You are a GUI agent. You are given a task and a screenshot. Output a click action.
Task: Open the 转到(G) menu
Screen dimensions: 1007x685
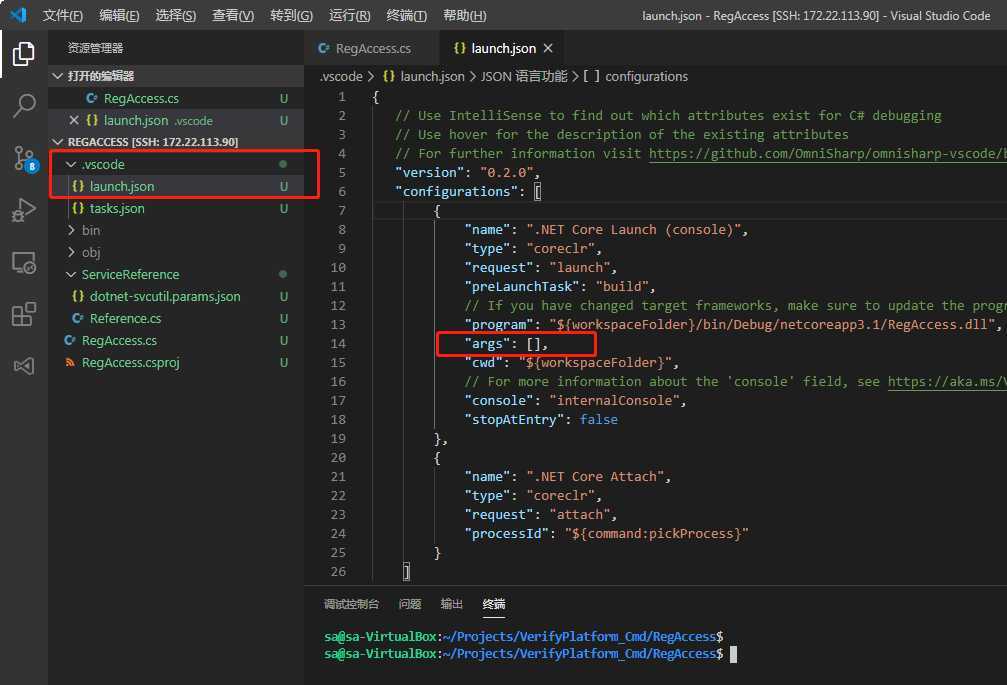point(291,15)
